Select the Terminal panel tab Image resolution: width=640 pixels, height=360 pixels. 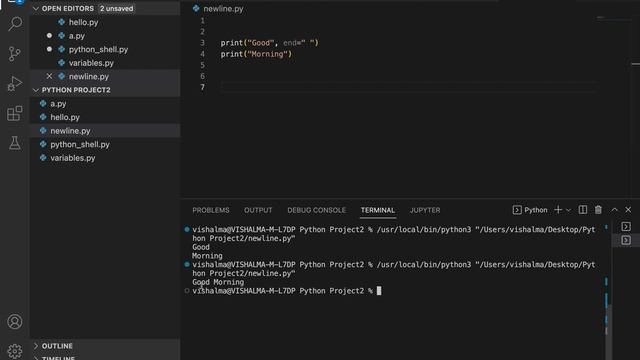coord(378,210)
